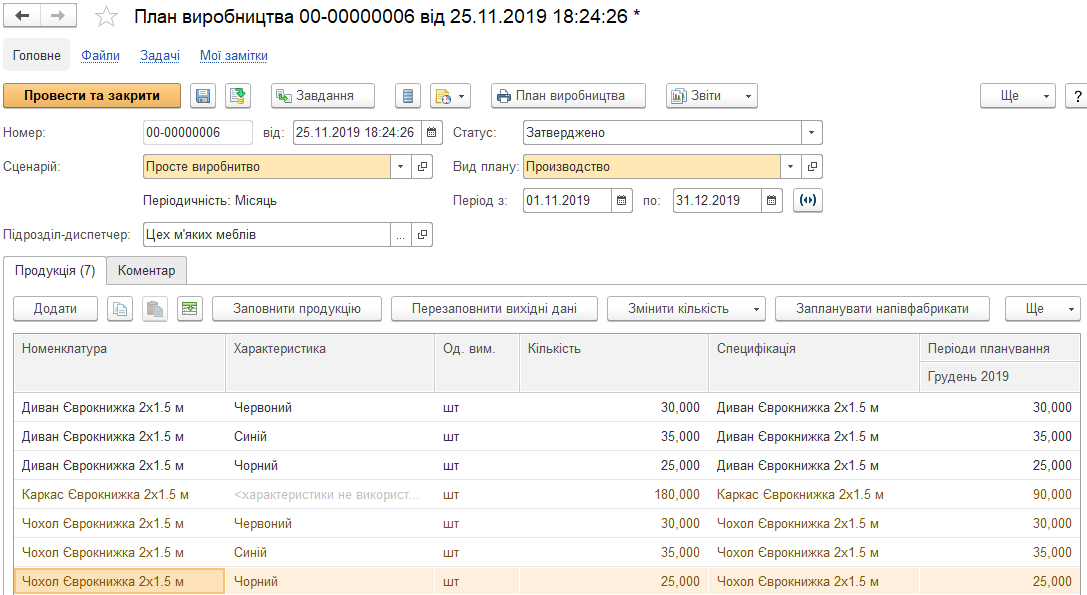Viewport: 1087px width, 595px height.
Task: Expand the Статус dropdown list
Action: tap(811, 132)
